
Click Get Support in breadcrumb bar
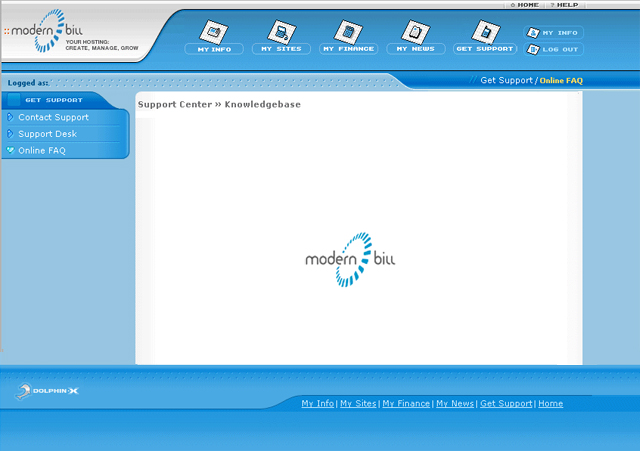click(x=507, y=80)
